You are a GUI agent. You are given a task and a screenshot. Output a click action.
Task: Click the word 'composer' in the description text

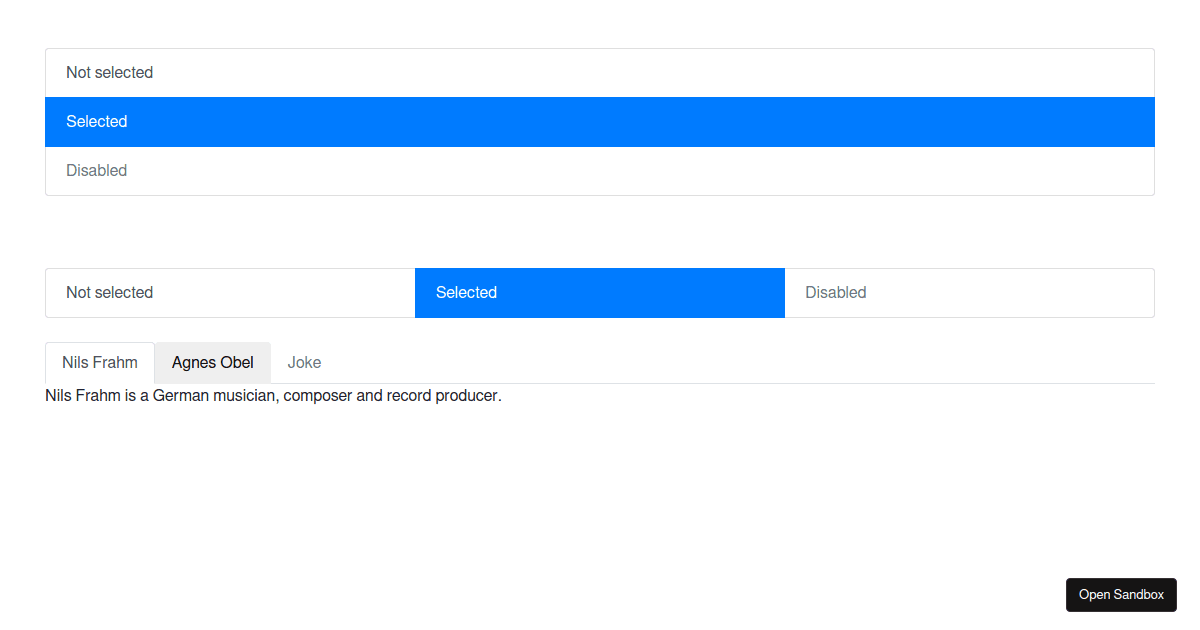point(318,396)
